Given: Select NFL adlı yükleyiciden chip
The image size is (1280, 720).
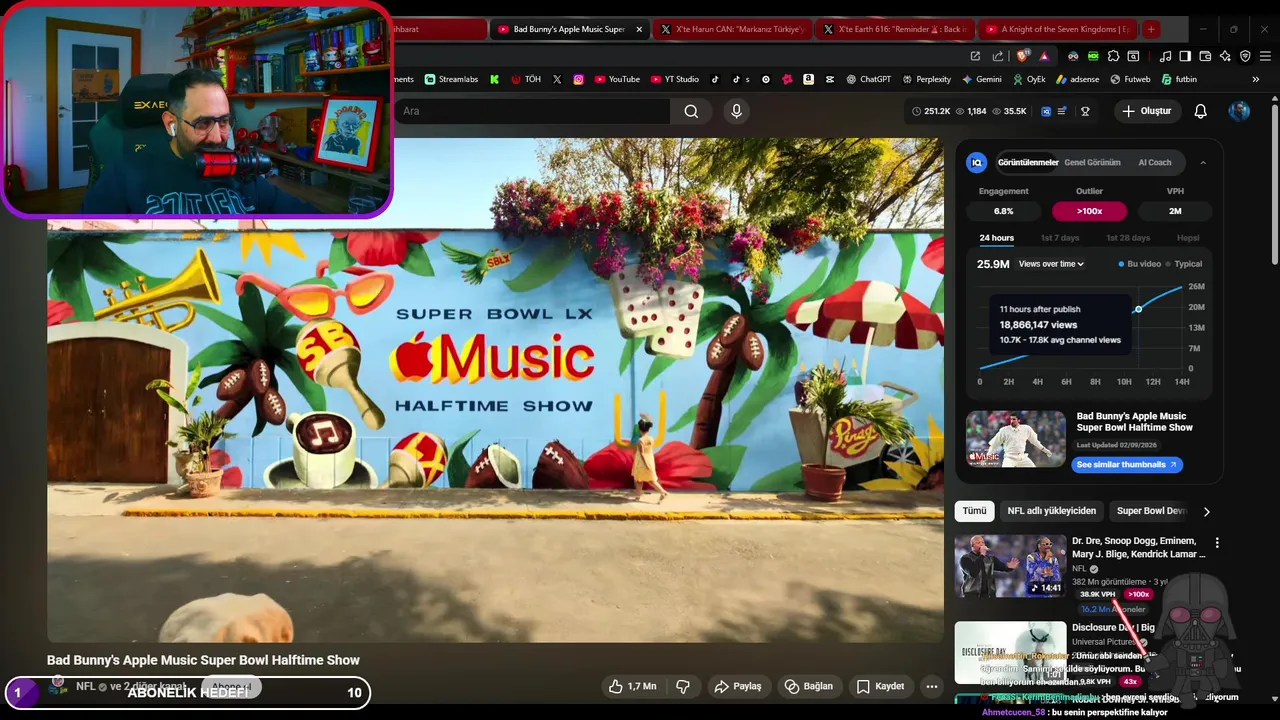Looking at the screenshot, I should point(1051,511).
